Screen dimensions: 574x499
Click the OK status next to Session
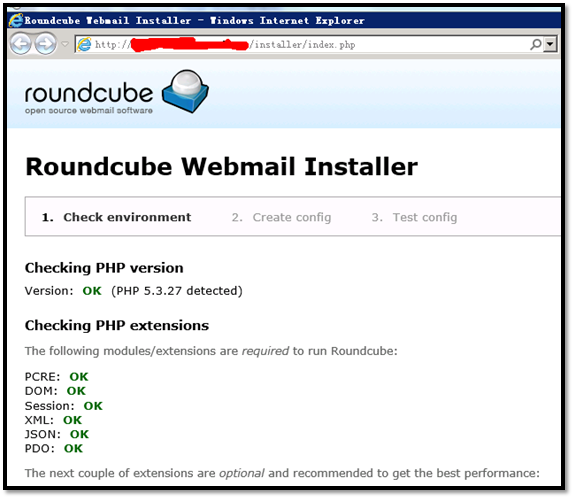pyautogui.click(x=93, y=406)
